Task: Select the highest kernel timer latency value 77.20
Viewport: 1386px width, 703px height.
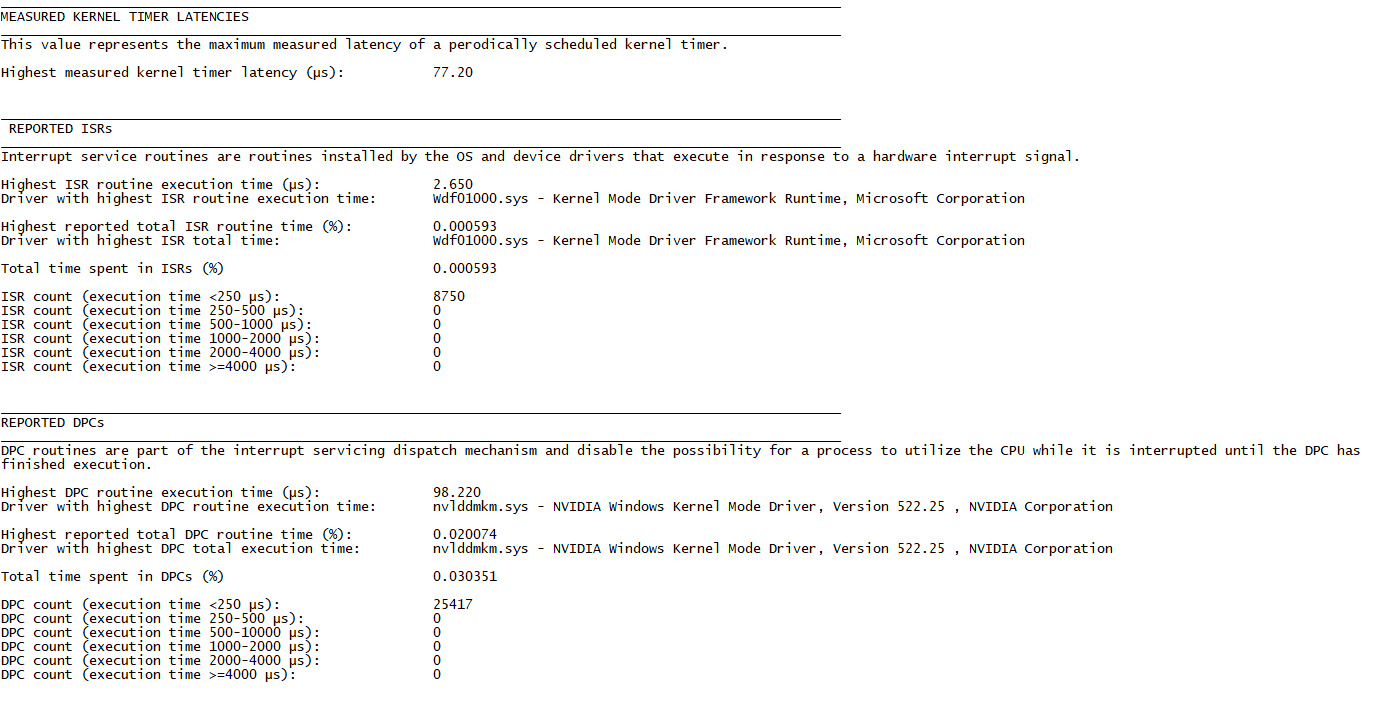Action: point(453,72)
